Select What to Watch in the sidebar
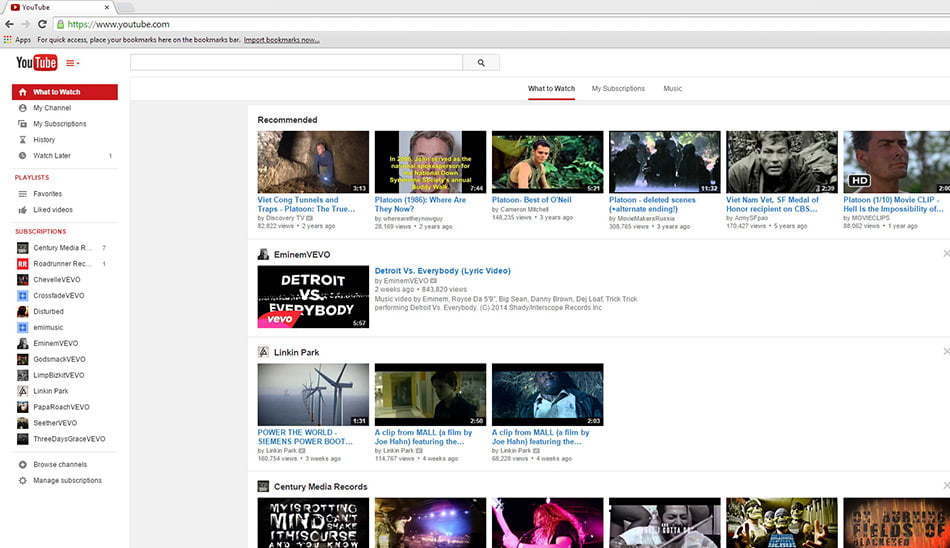This screenshot has width=950, height=548. pyautogui.click(x=65, y=92)
